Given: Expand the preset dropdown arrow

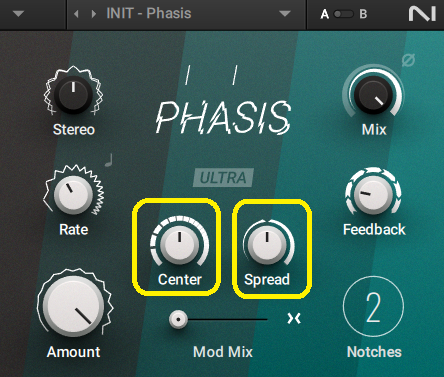Looking at the screenshot, I should (285, 14).
